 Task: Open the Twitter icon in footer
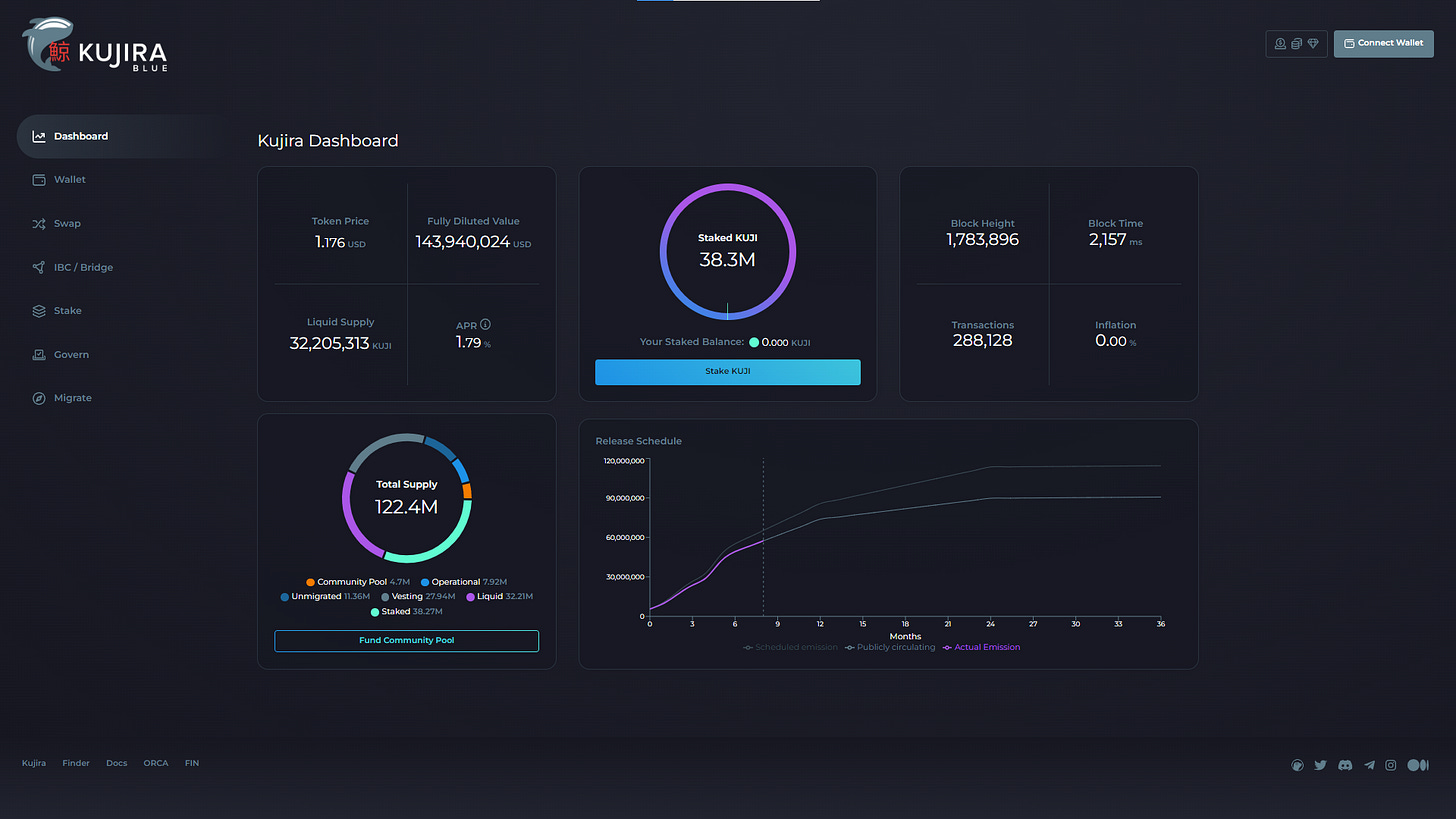(x=1321, y=765)
